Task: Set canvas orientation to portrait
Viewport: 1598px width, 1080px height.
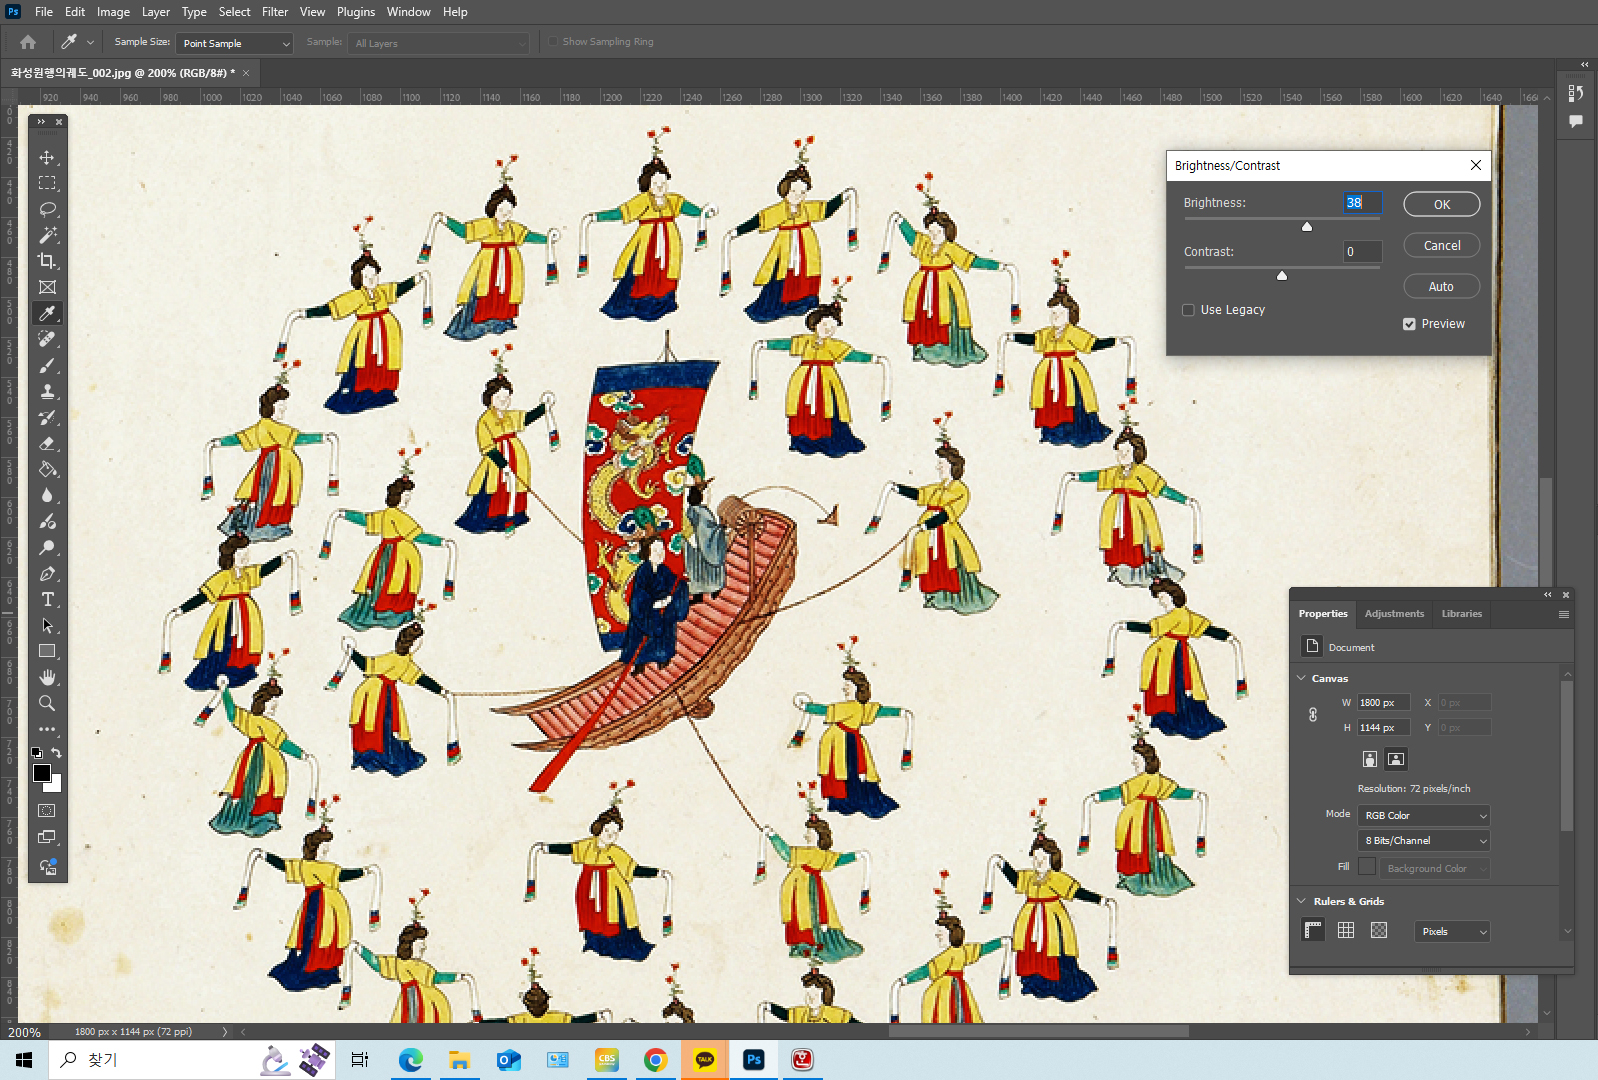Action: (1370, 759)
